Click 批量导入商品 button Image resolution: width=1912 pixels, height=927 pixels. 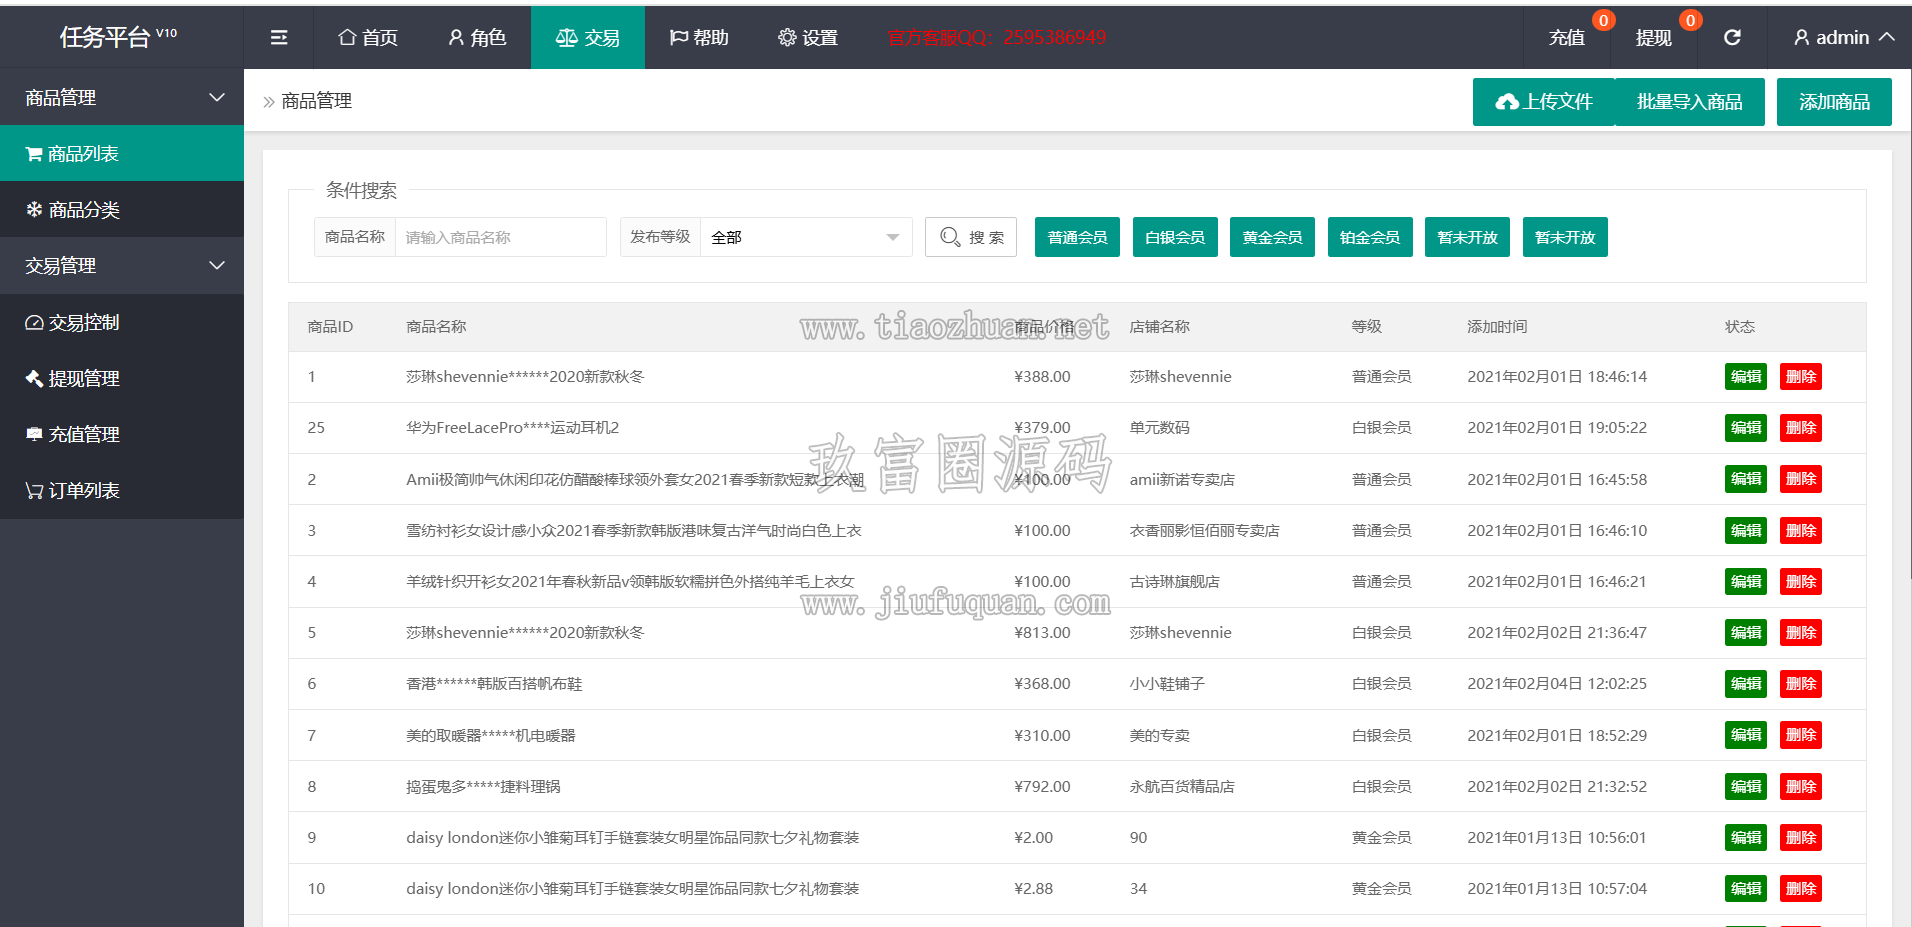1689,102
